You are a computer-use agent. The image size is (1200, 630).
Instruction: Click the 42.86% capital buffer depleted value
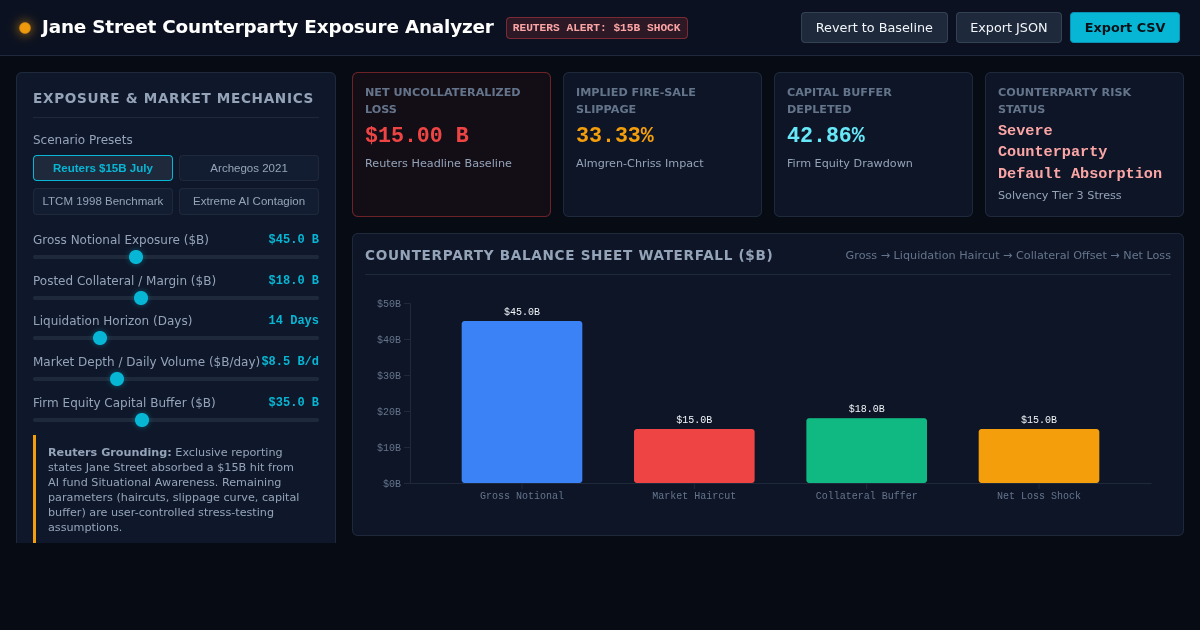pos(826,136)
